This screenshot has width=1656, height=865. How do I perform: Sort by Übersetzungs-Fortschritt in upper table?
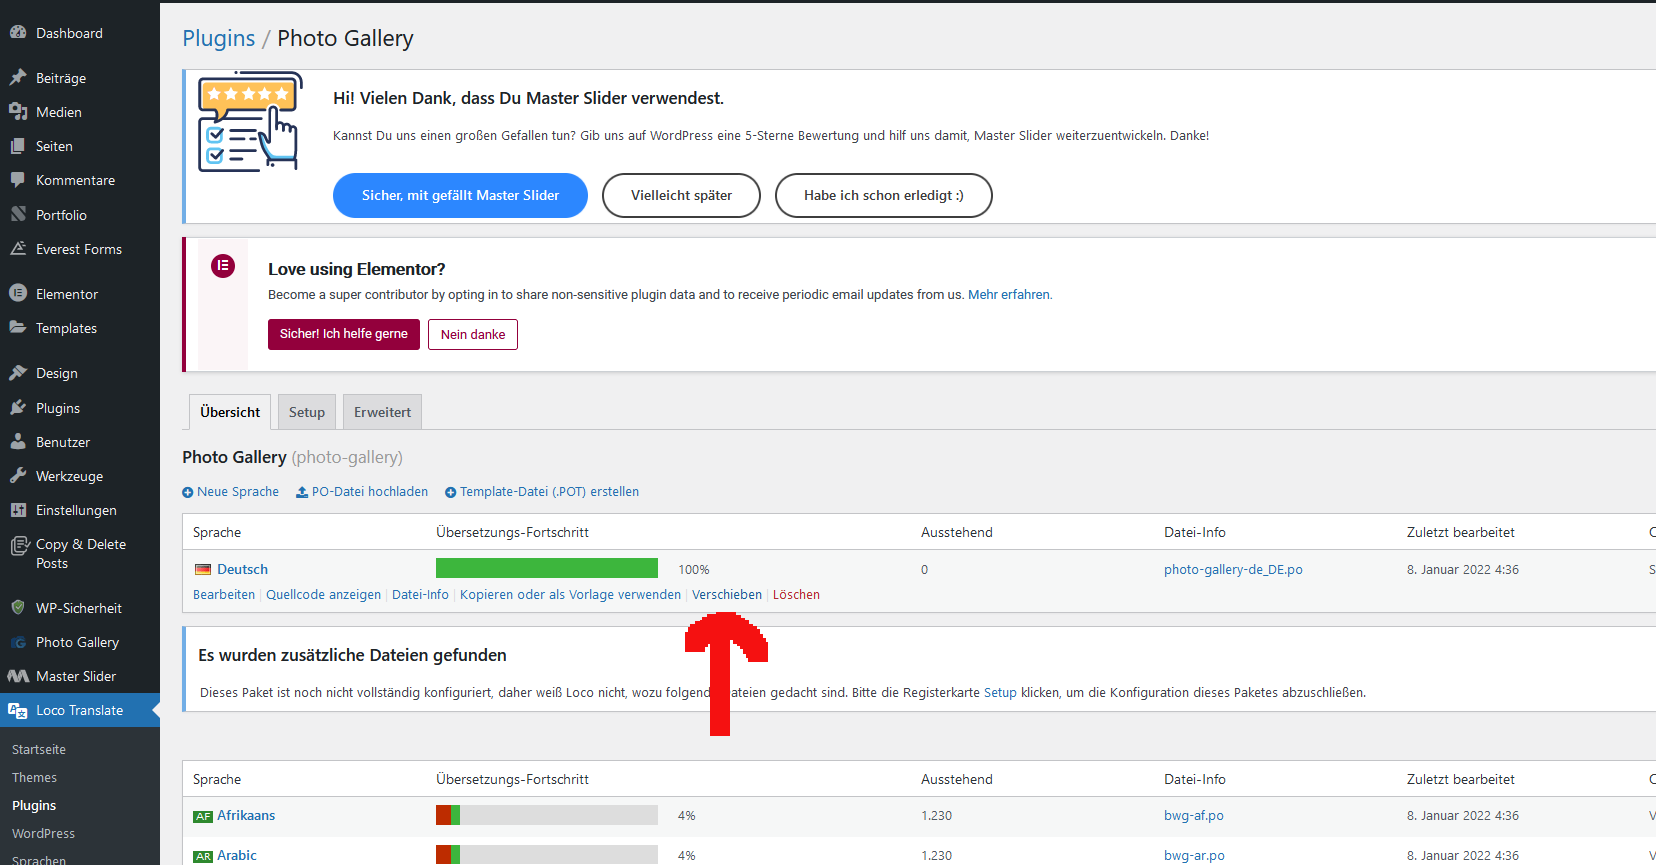tap(512, 532)
